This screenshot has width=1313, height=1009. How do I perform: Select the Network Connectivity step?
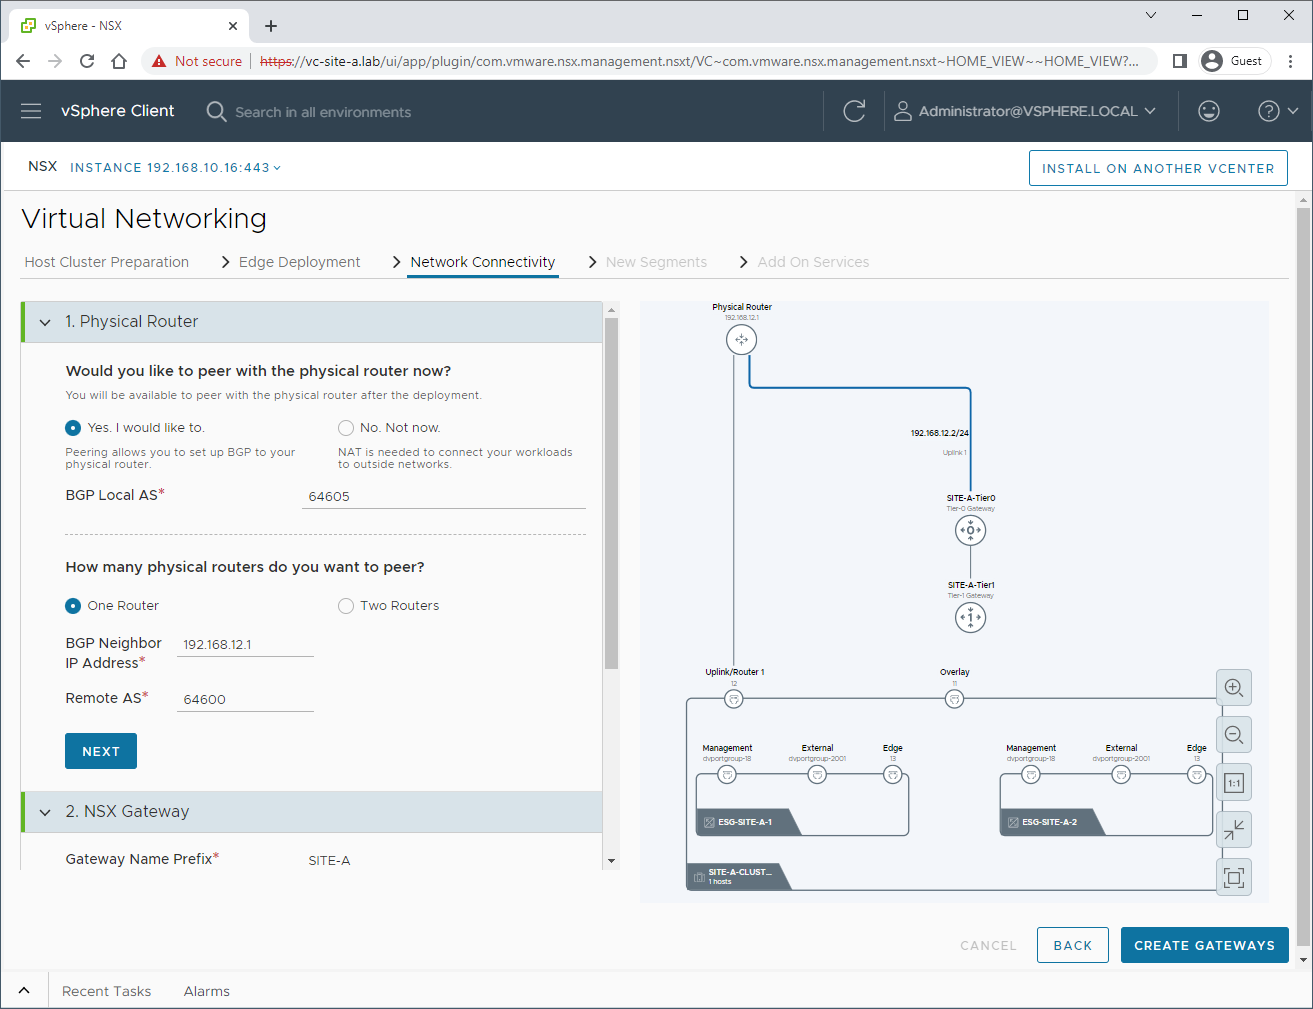(483, 262)
